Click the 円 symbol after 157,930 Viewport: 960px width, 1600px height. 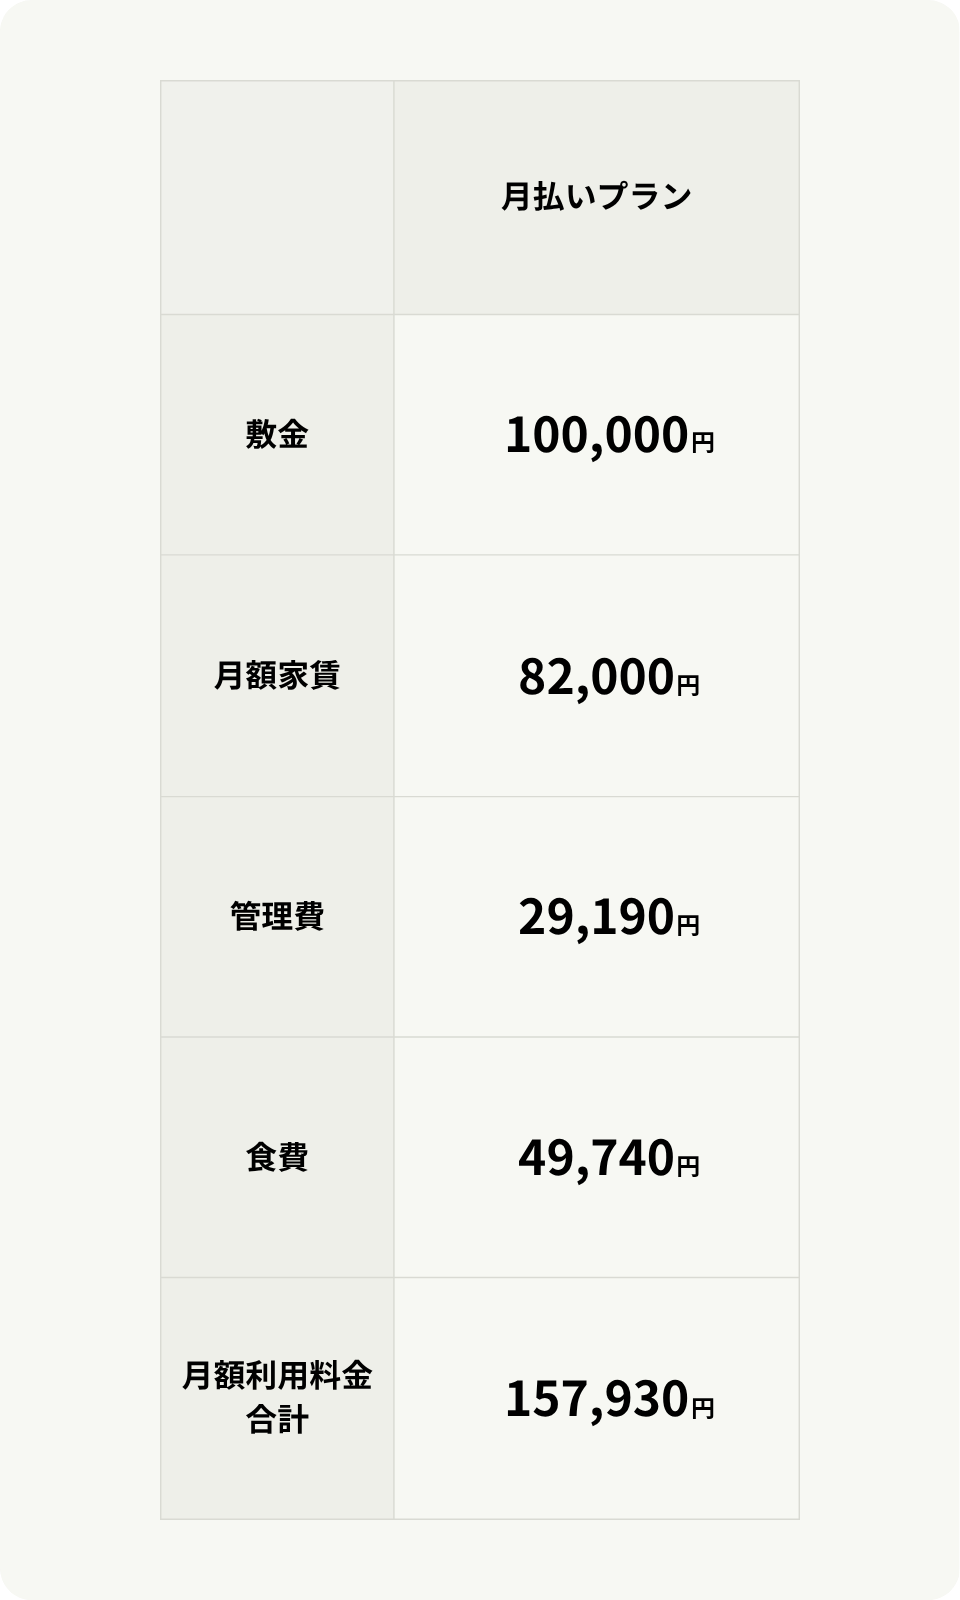(703, 1407)
